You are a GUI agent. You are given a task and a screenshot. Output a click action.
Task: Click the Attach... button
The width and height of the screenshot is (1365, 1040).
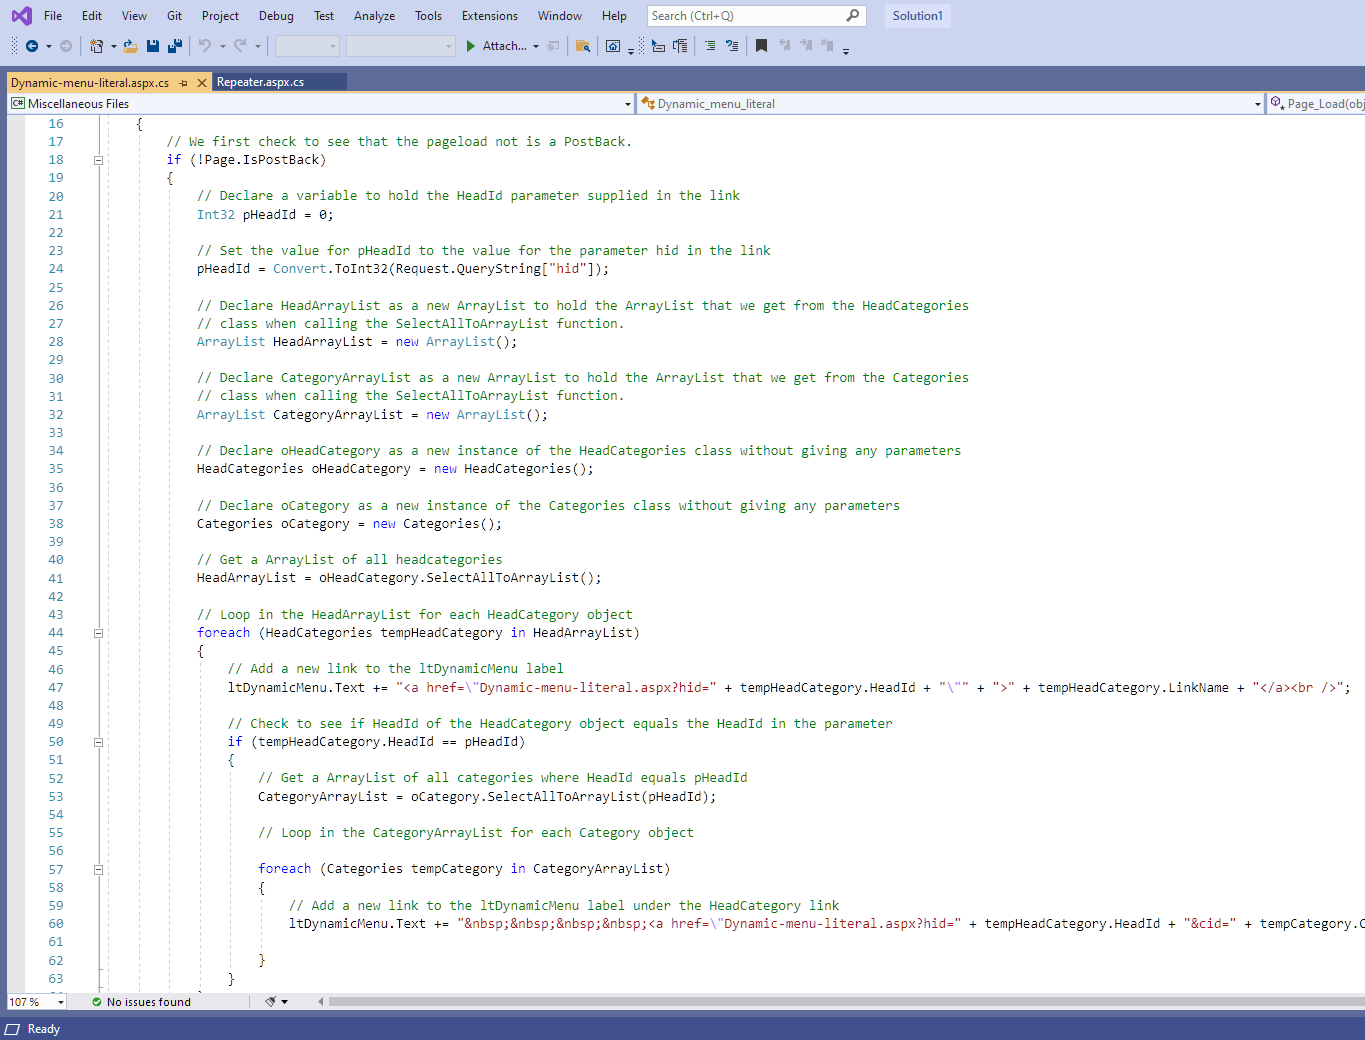[x=504, y=46]
